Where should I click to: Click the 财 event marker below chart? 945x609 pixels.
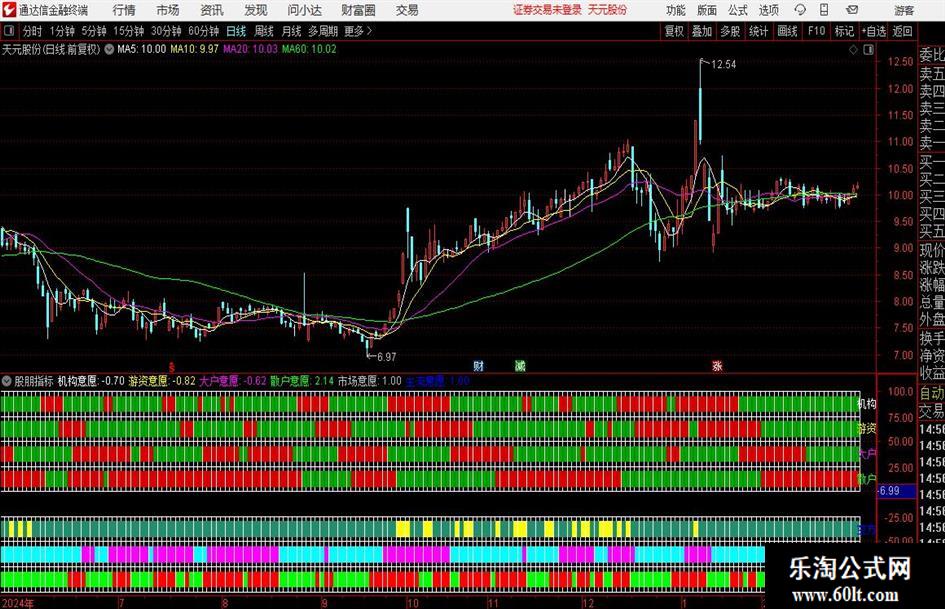pos(479,365)
